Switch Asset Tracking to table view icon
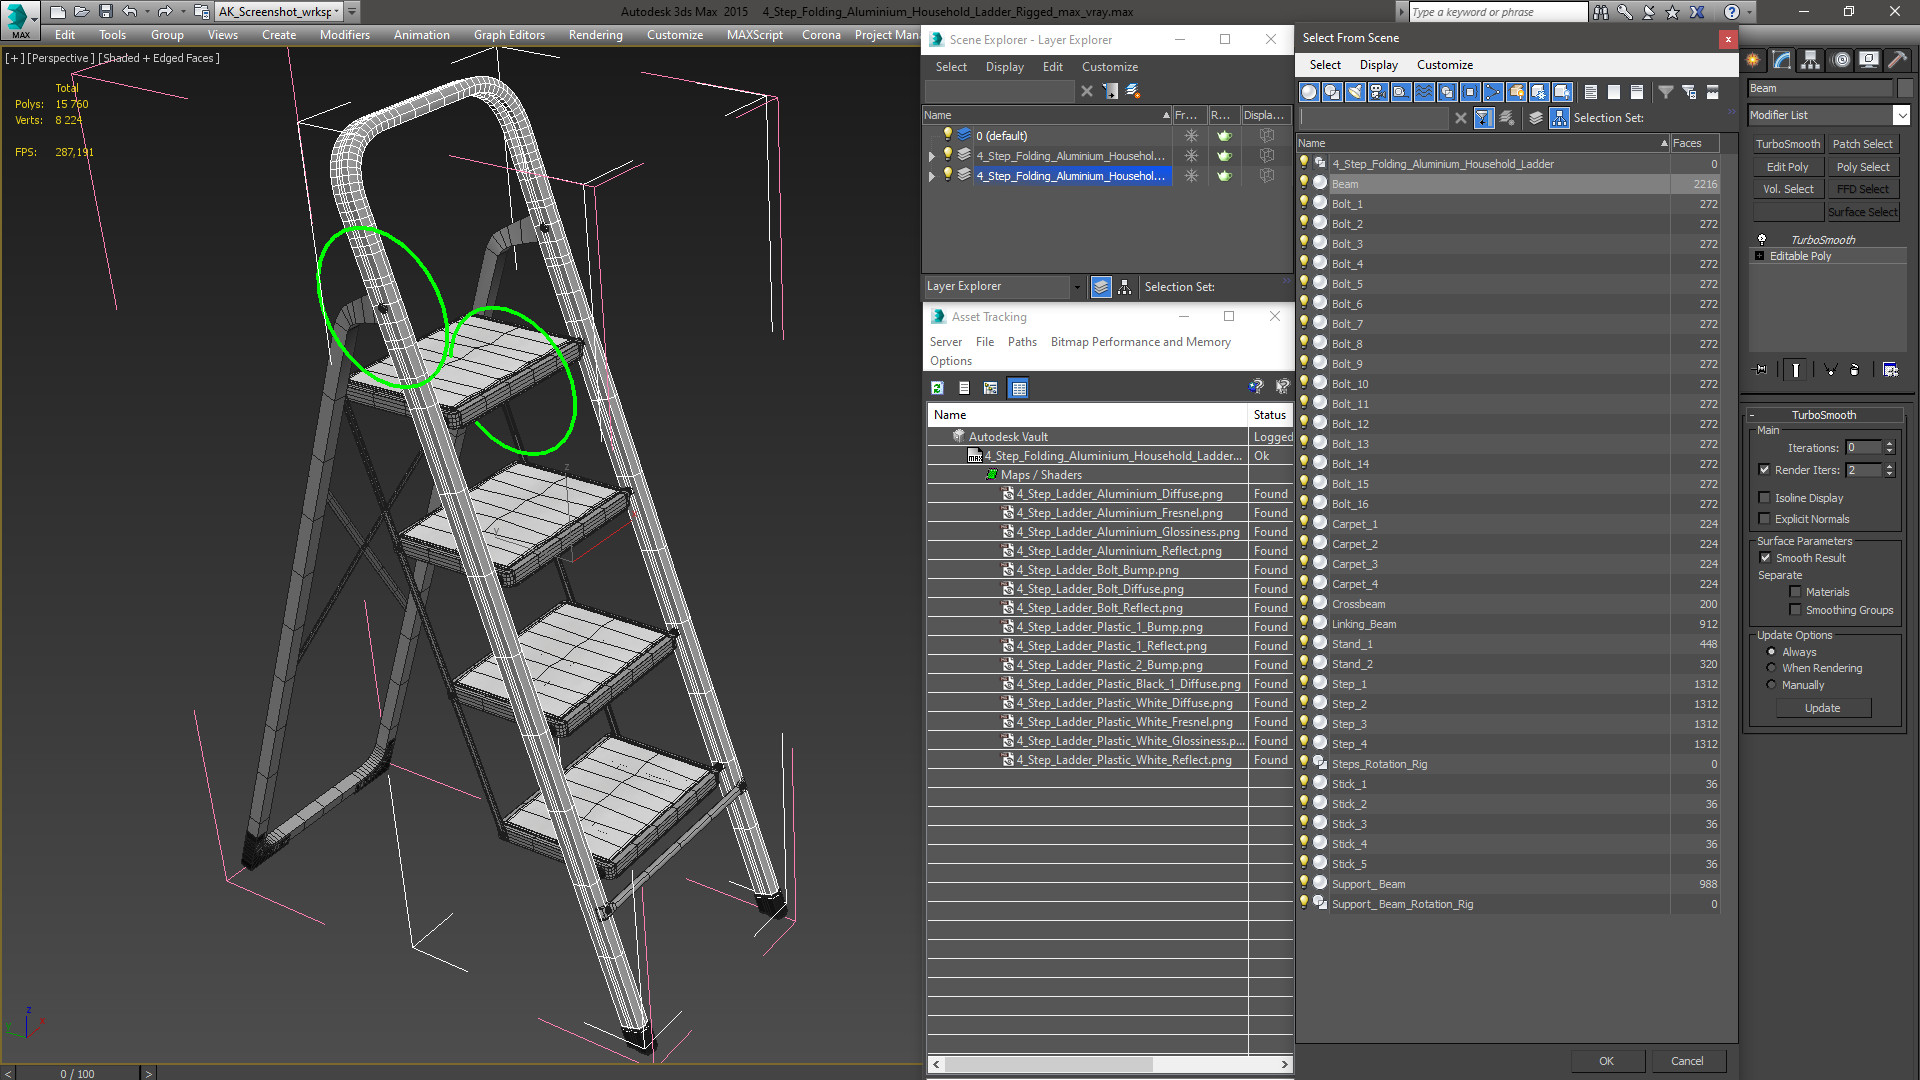1920x1080 pixels. pos(1018,388)
